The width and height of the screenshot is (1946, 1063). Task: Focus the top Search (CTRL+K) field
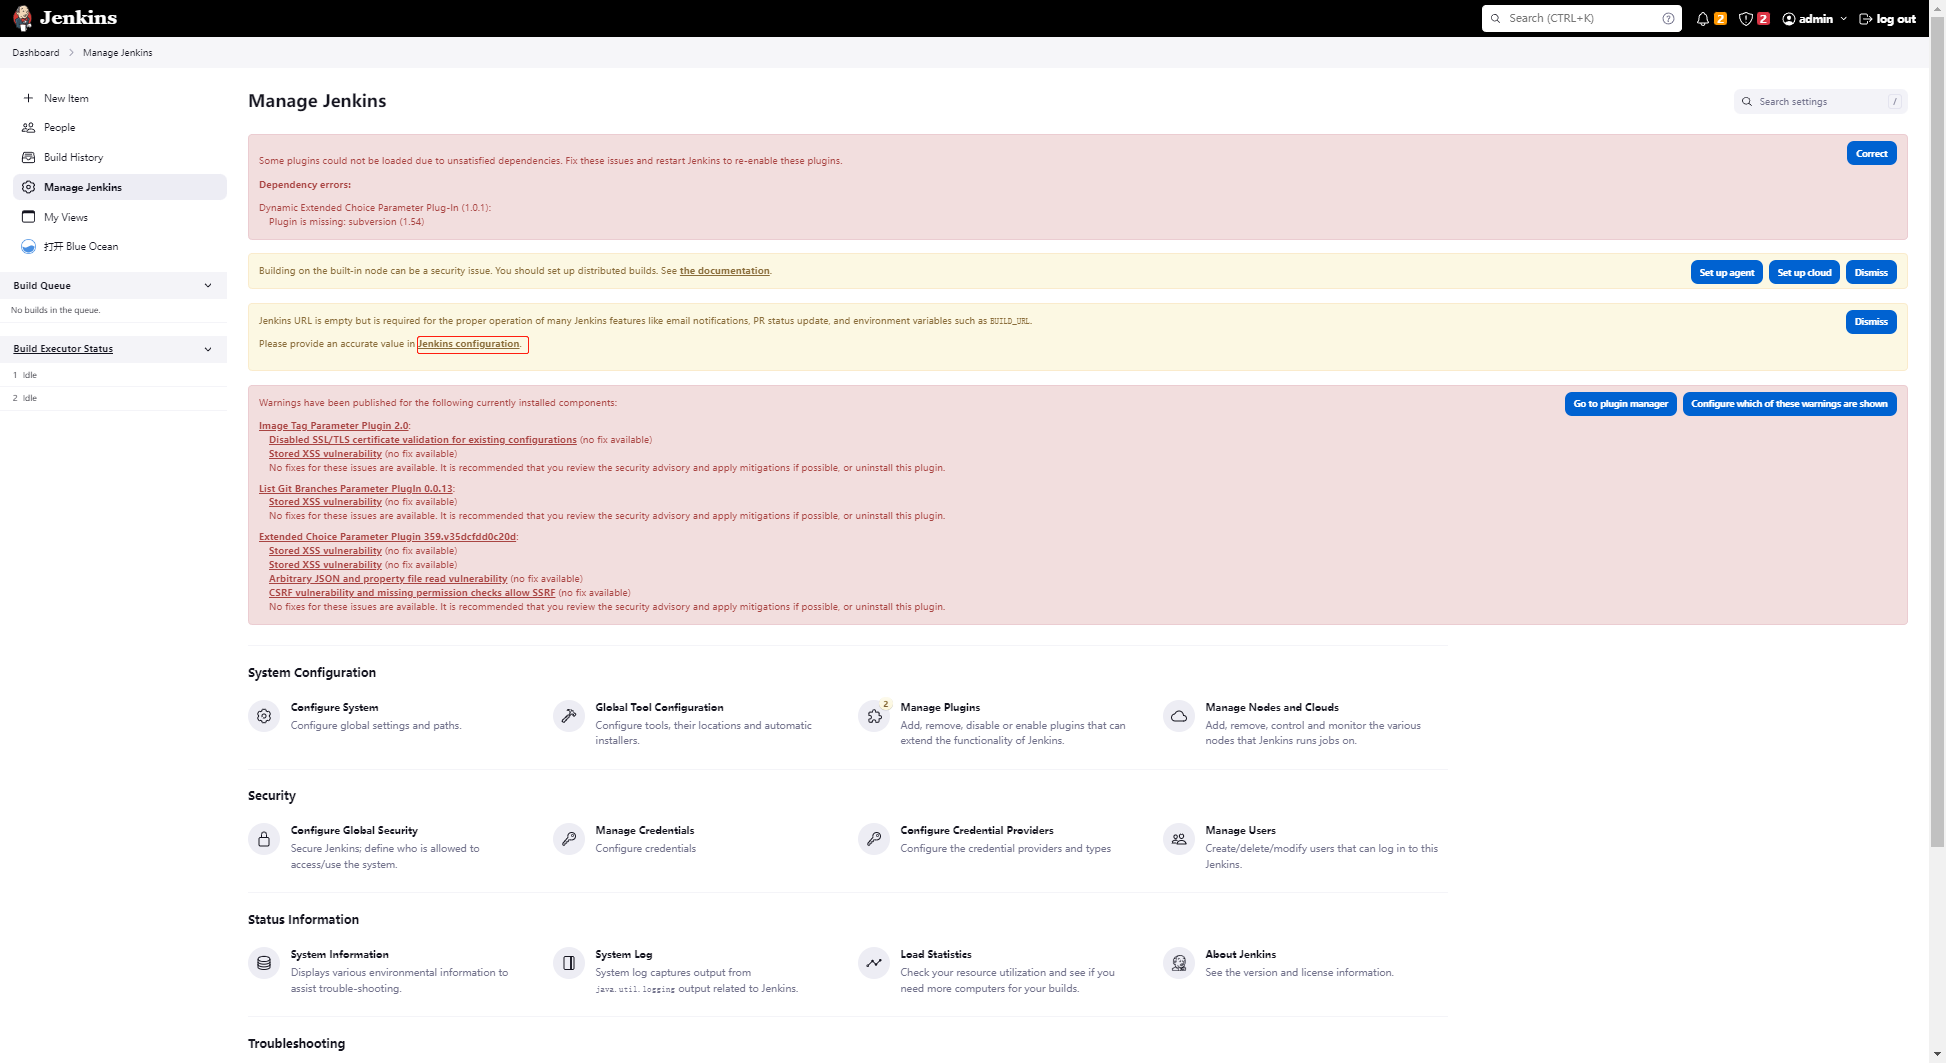[1582, 18]
